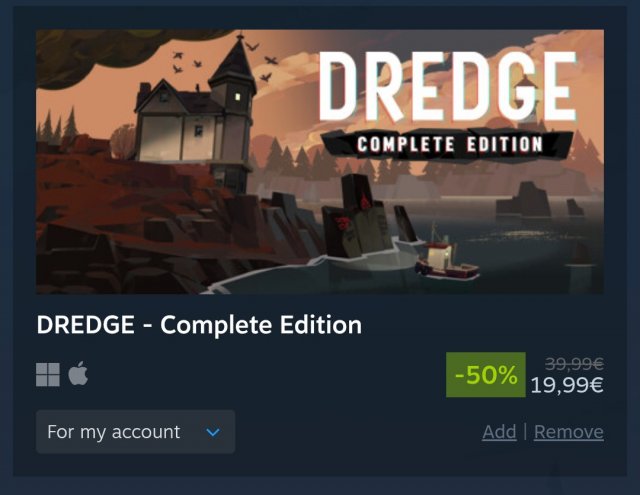Click the divider between Add and Remove
This screenshot has height=495, width=640.
(525, 432)
